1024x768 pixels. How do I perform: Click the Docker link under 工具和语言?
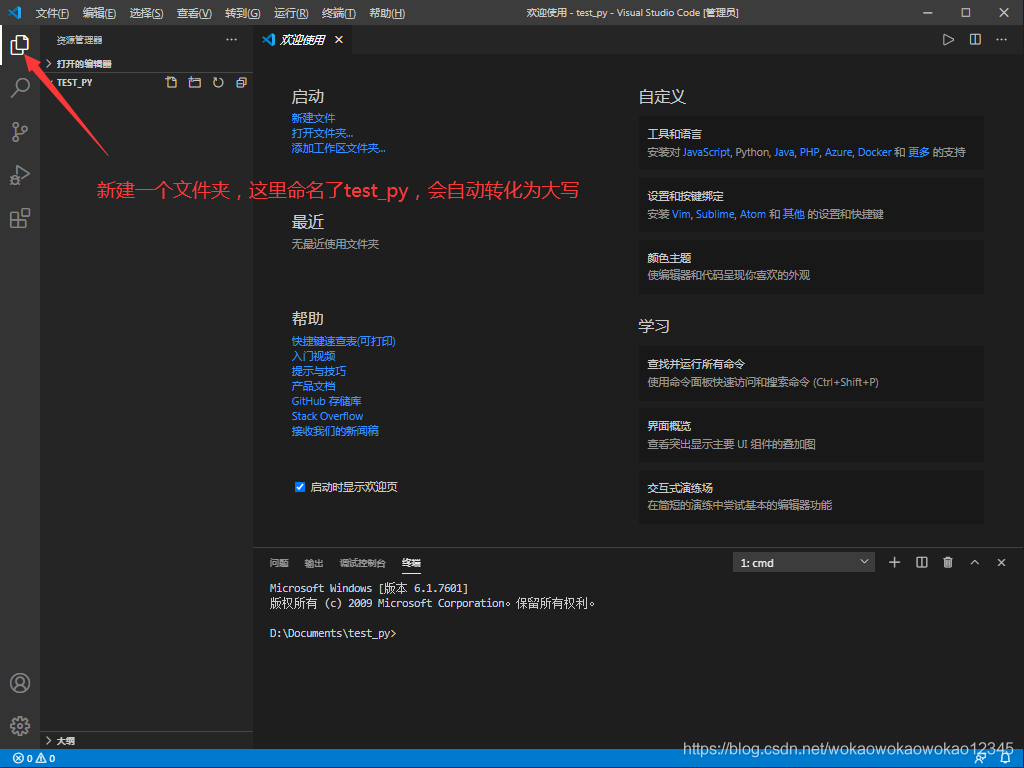pos(874,152)
